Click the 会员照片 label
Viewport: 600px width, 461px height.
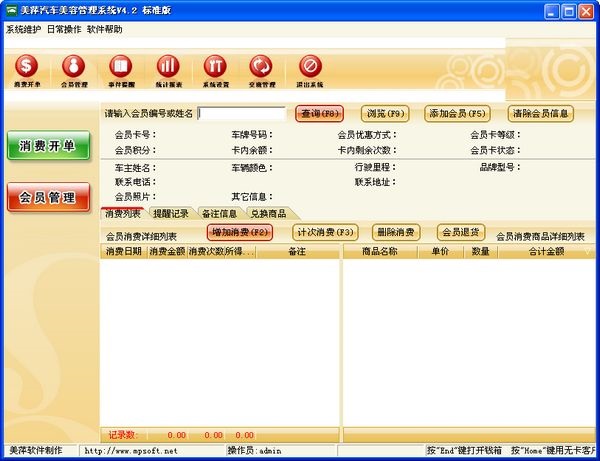coord(135,197)
